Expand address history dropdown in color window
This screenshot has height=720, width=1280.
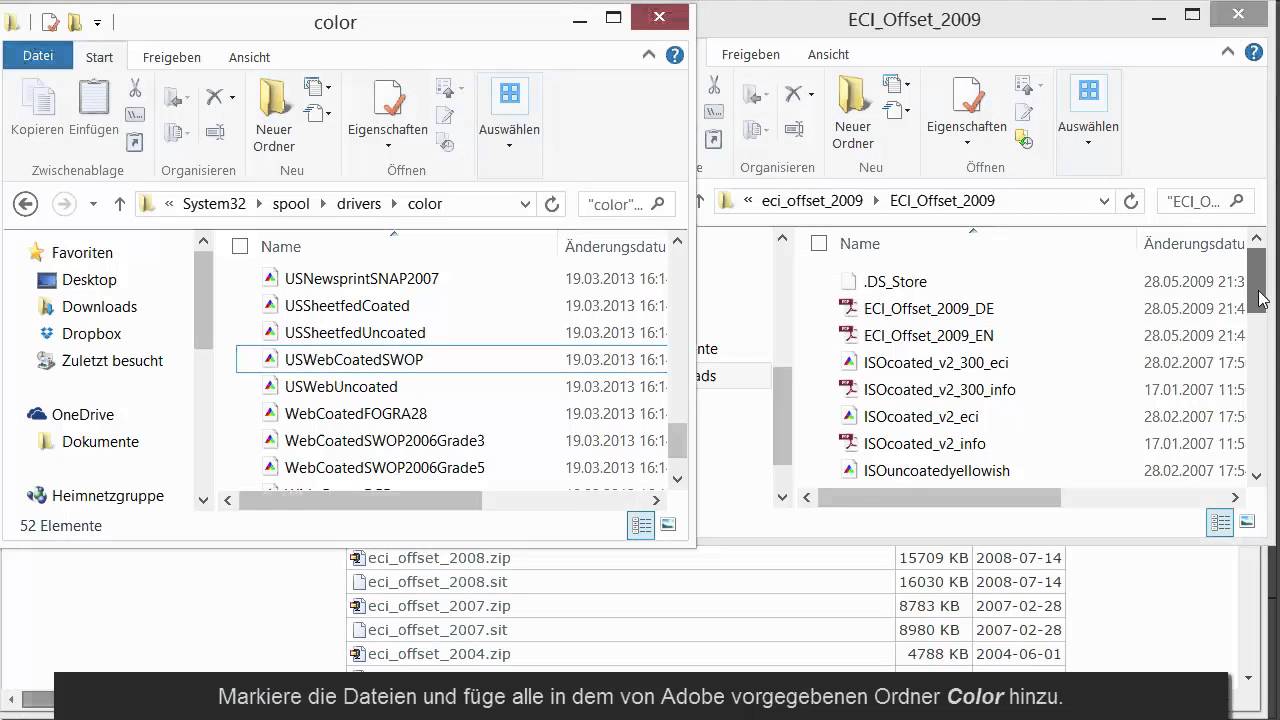click(x=525, y=204)
